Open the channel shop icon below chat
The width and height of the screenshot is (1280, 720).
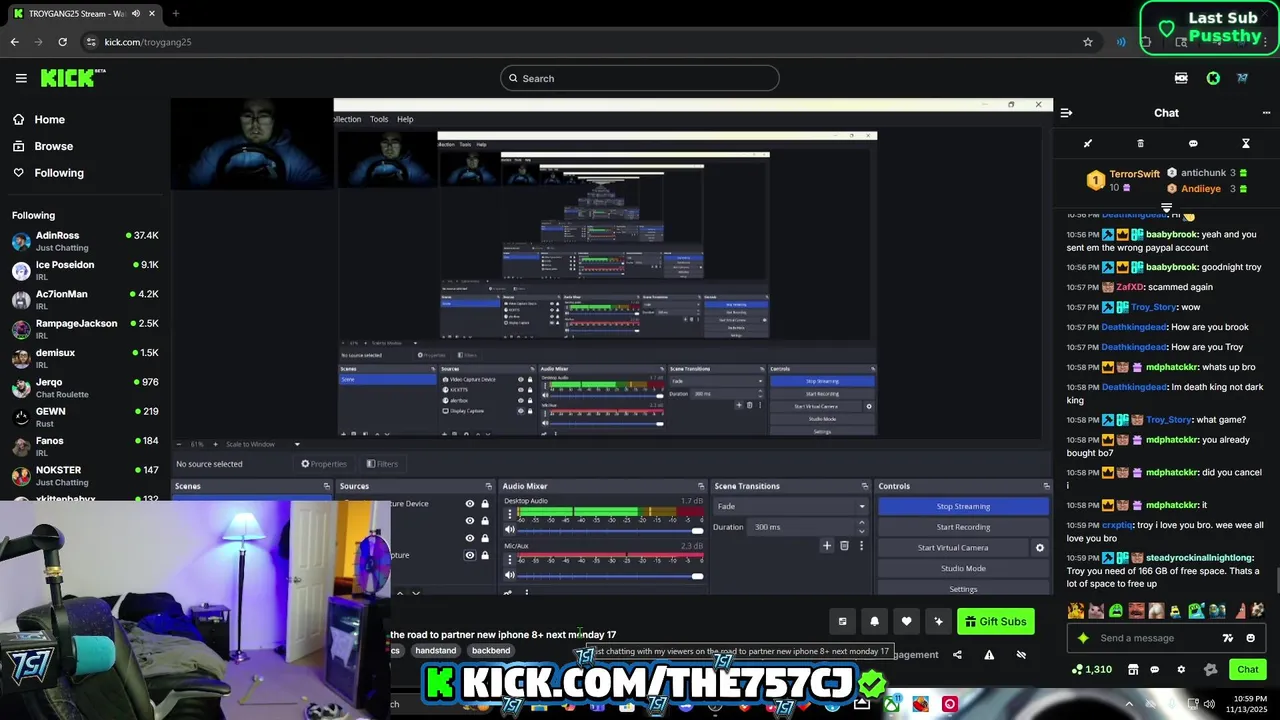(x=1133, y=669)
